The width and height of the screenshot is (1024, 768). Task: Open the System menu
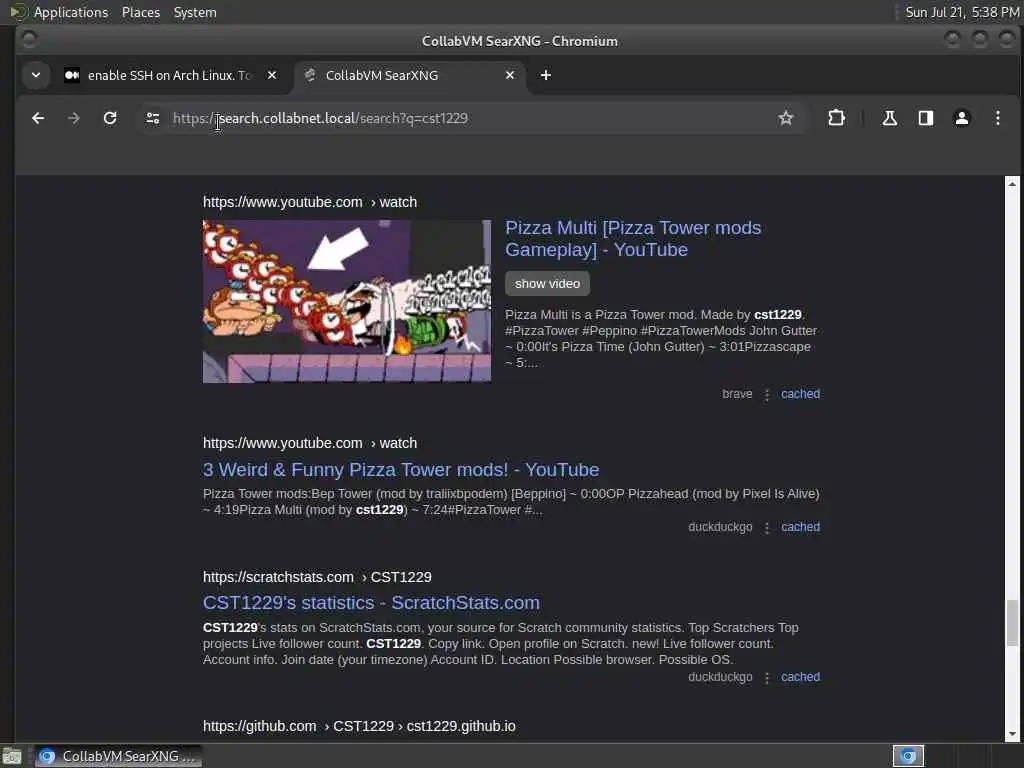point(195,12)
